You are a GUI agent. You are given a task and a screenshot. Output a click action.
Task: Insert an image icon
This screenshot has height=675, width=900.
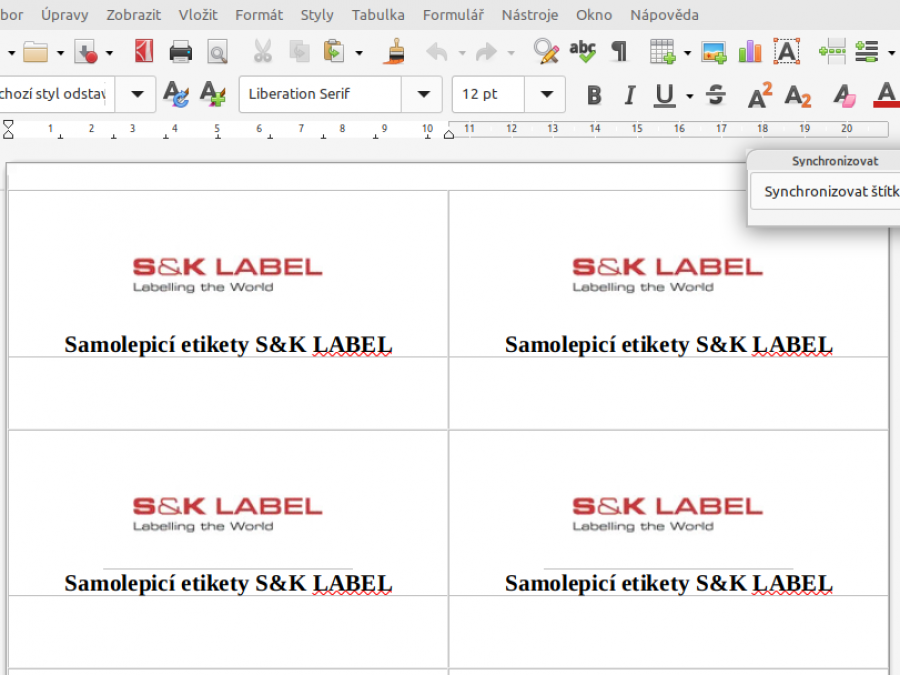tap(713, 52)
